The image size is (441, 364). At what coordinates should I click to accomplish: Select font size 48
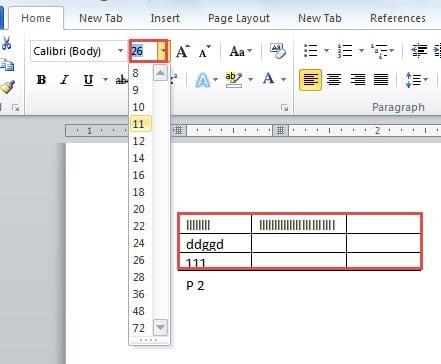pyautogui.click(x=141, y=311)
